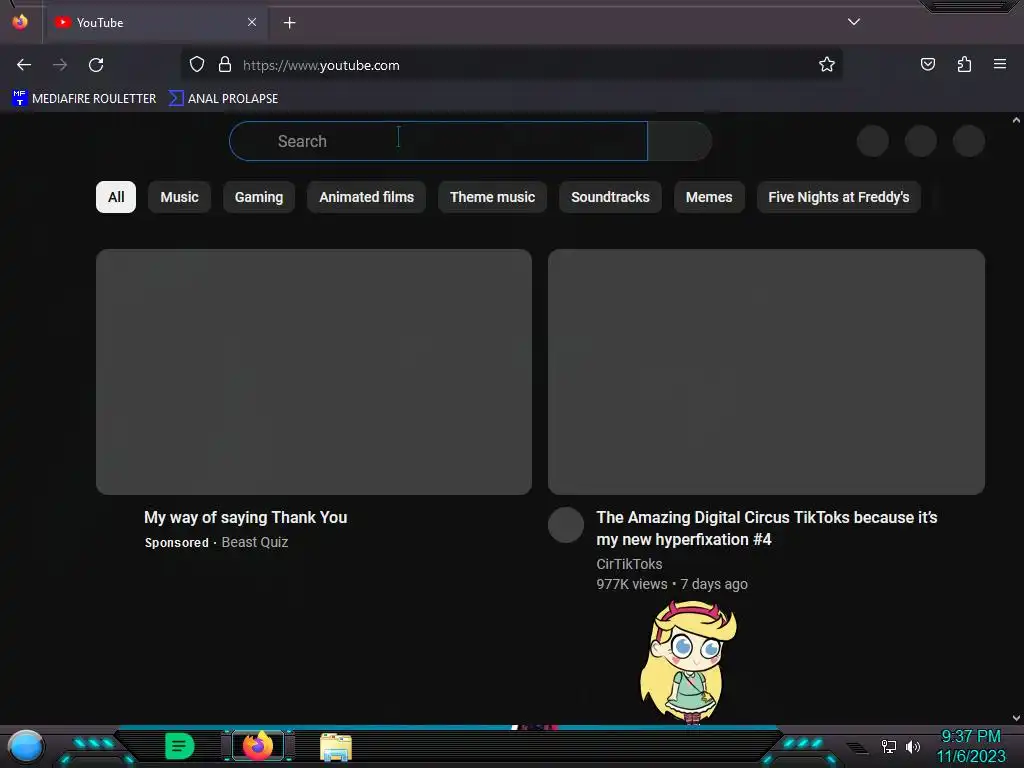This screenshot has width=1024, height=768.
Task: Click the last circular header account placeholder
Action: pyautogui.click(x=969, y=141)
